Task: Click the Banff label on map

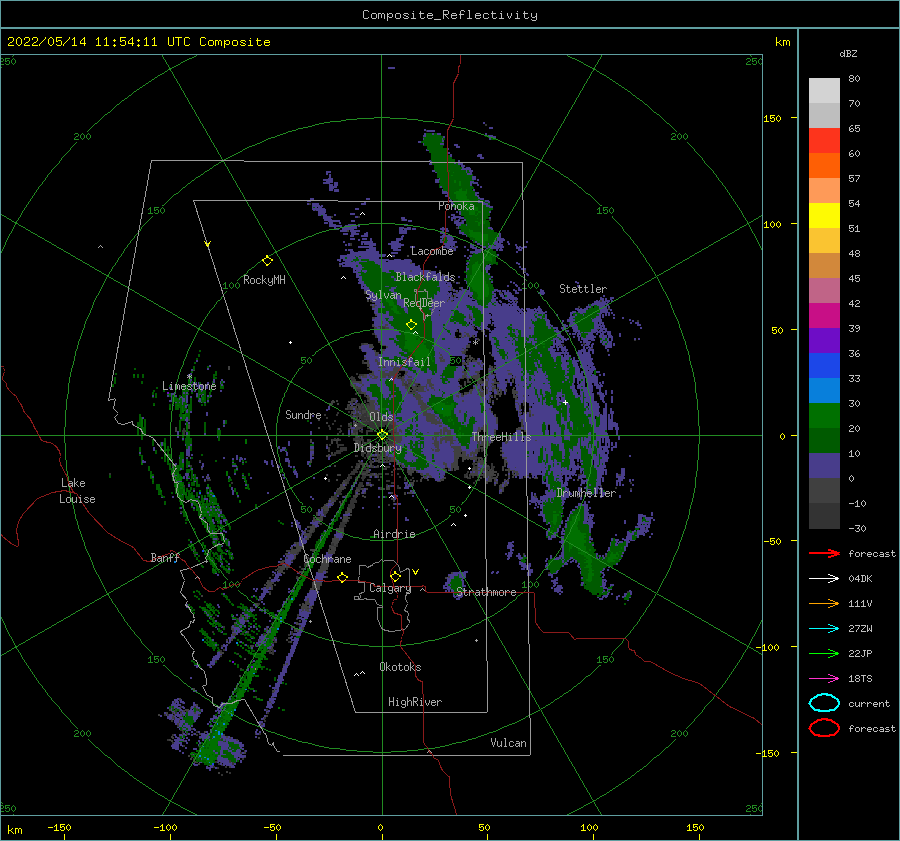Action: 165,557
